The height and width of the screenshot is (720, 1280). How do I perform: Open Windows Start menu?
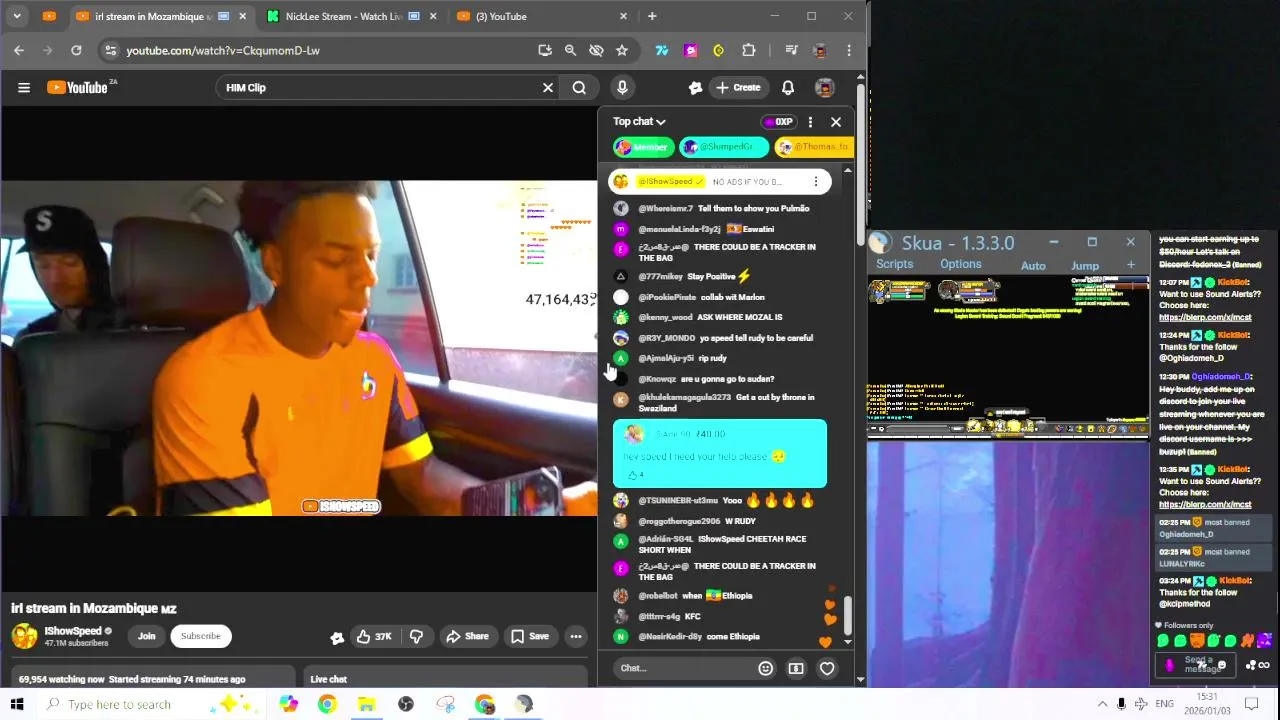(x=16, y=704)
